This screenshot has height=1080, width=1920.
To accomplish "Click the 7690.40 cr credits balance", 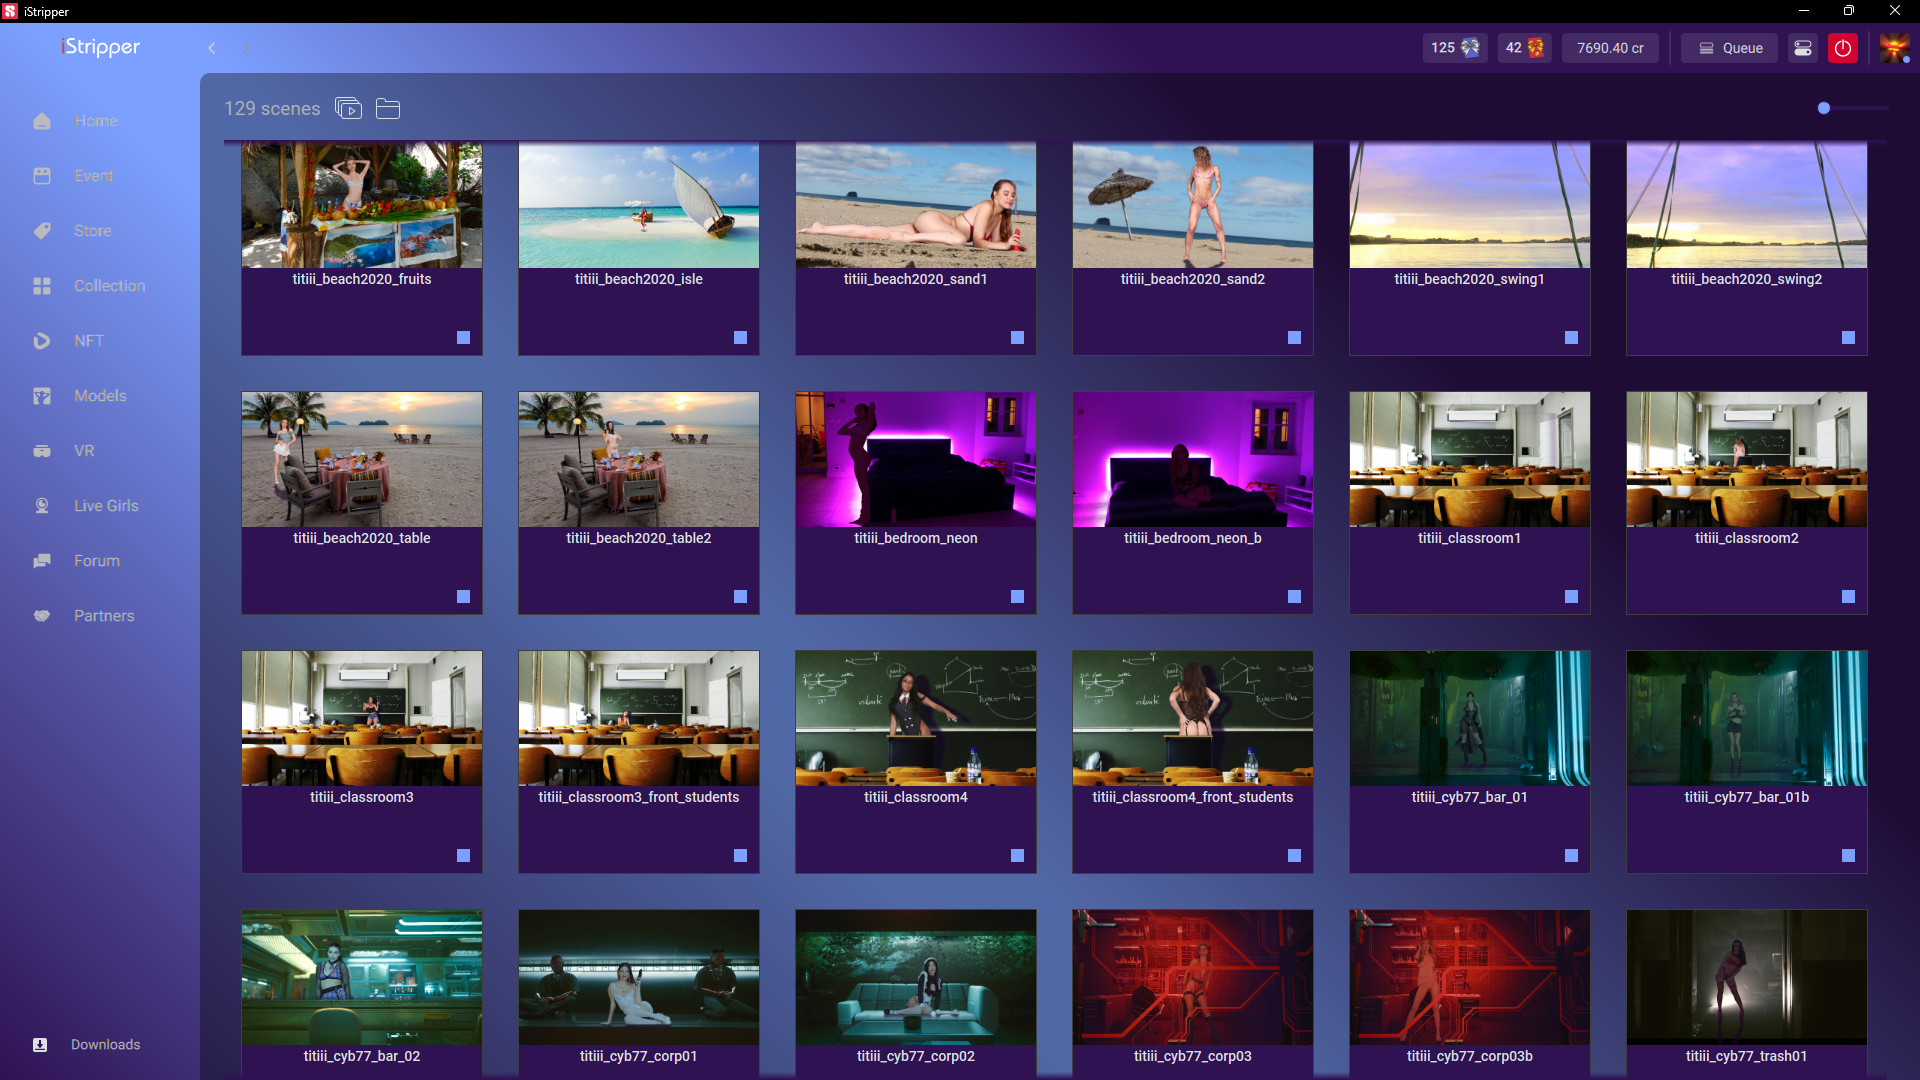I will coord(1610,48).
